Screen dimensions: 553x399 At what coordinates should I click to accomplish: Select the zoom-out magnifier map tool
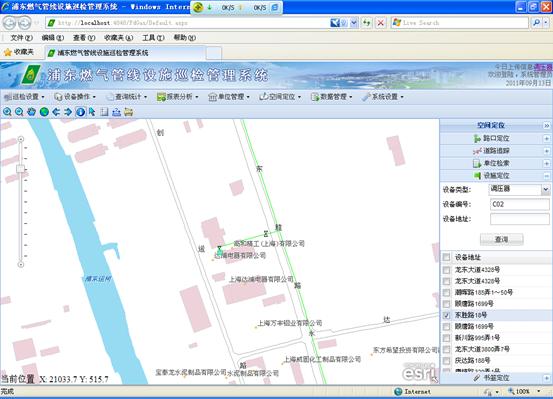pos(19,112)
